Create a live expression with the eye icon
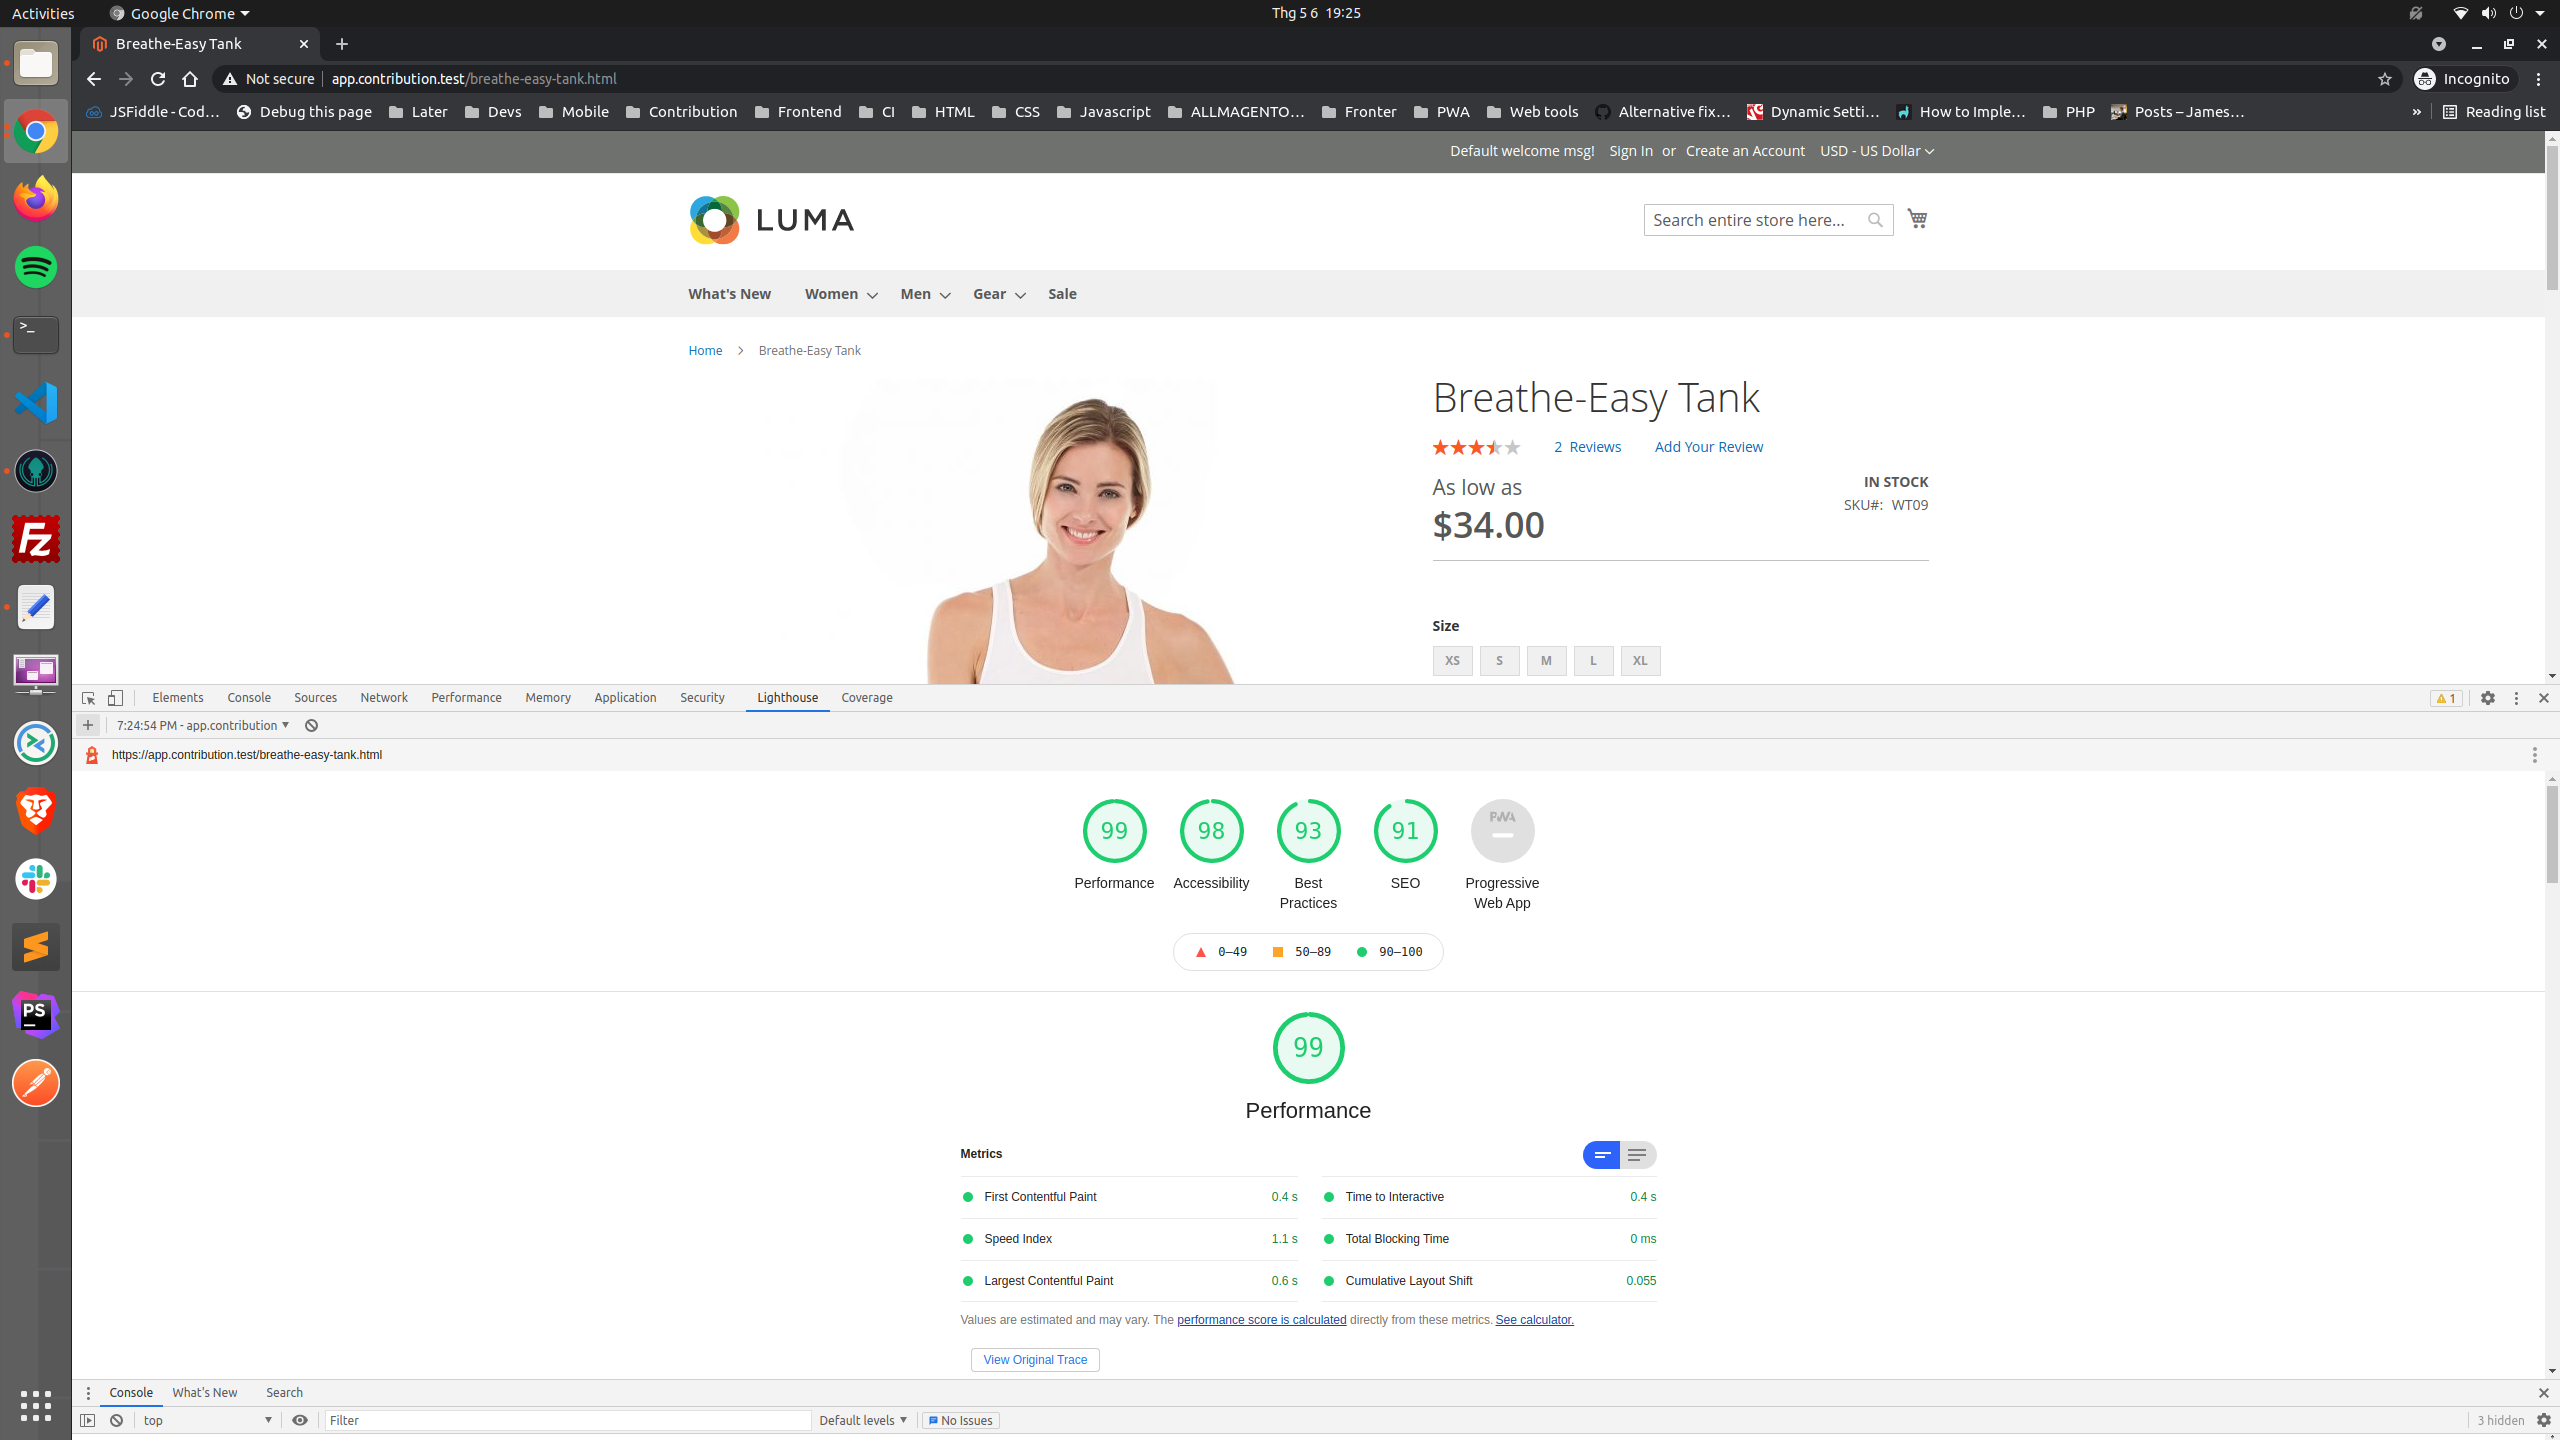 click(300, 1419)
